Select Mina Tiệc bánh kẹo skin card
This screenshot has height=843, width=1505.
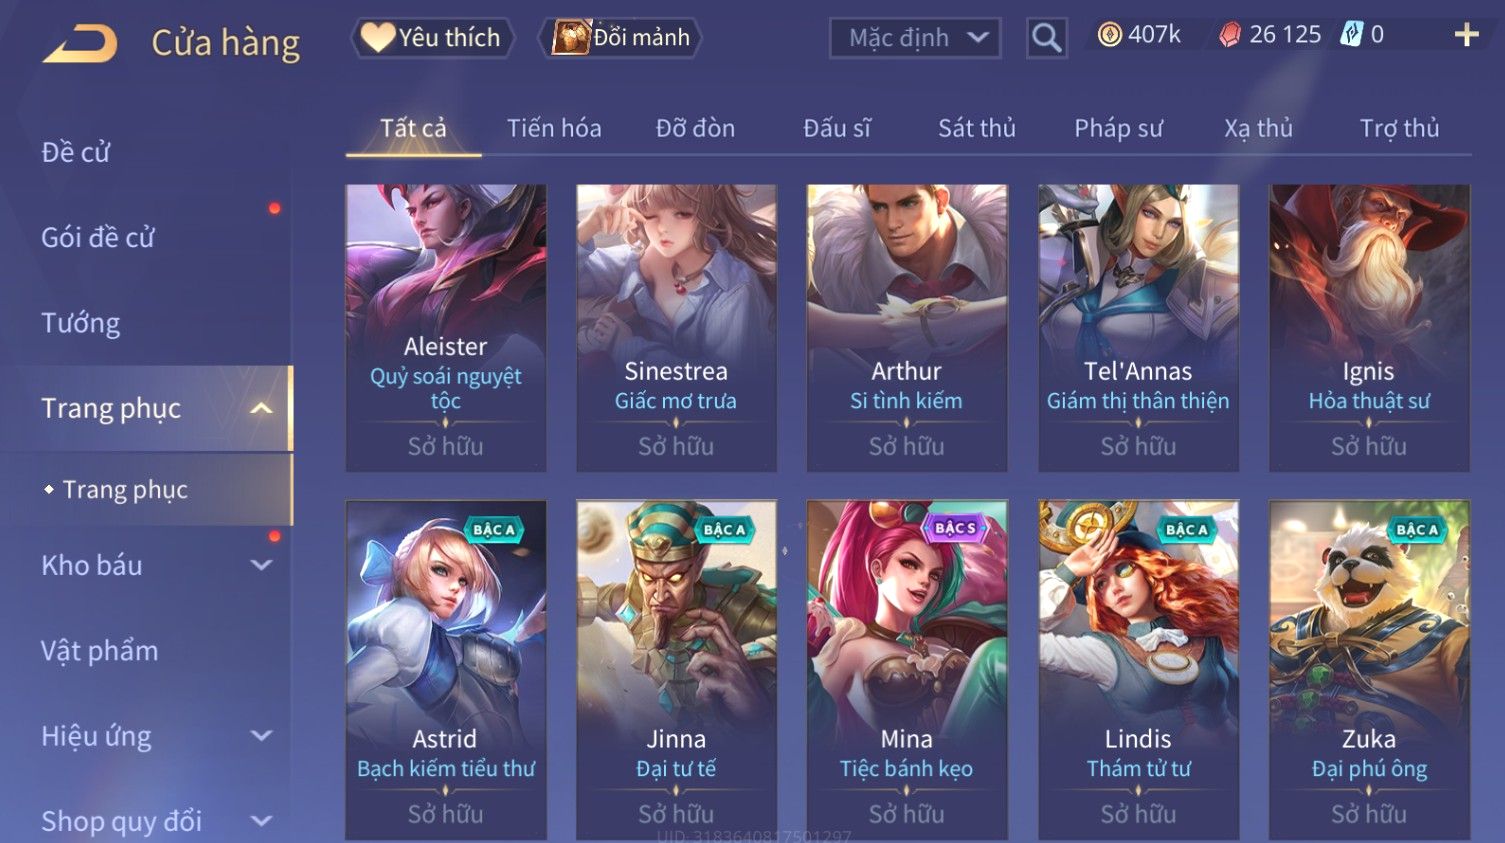(x=907, y=669)
